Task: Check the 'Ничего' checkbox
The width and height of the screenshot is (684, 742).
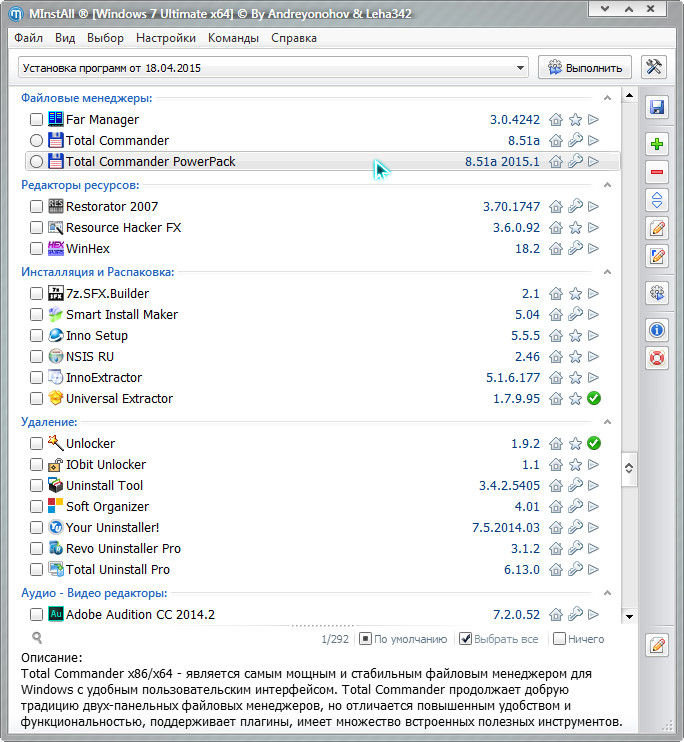Action: coord(559,639)
